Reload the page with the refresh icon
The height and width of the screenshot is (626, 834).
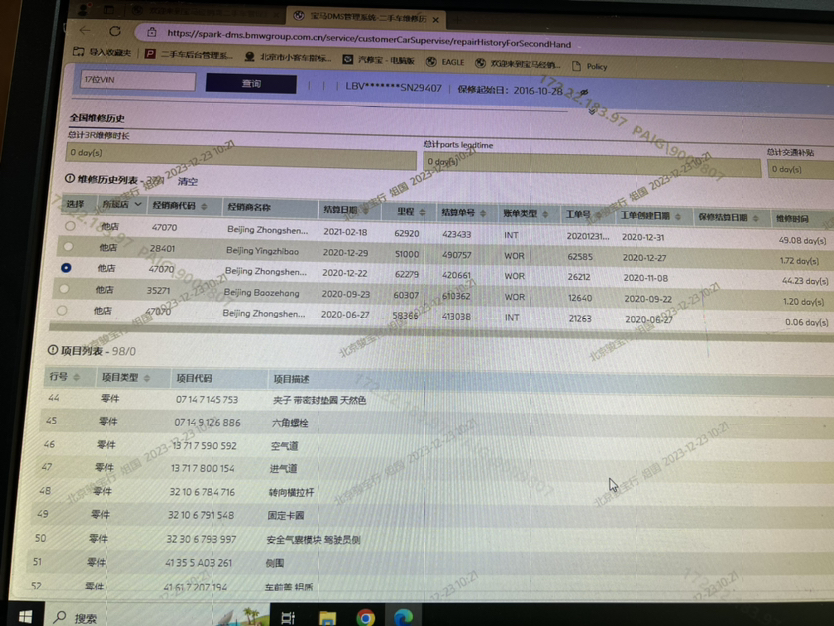[x=115, y=31]
